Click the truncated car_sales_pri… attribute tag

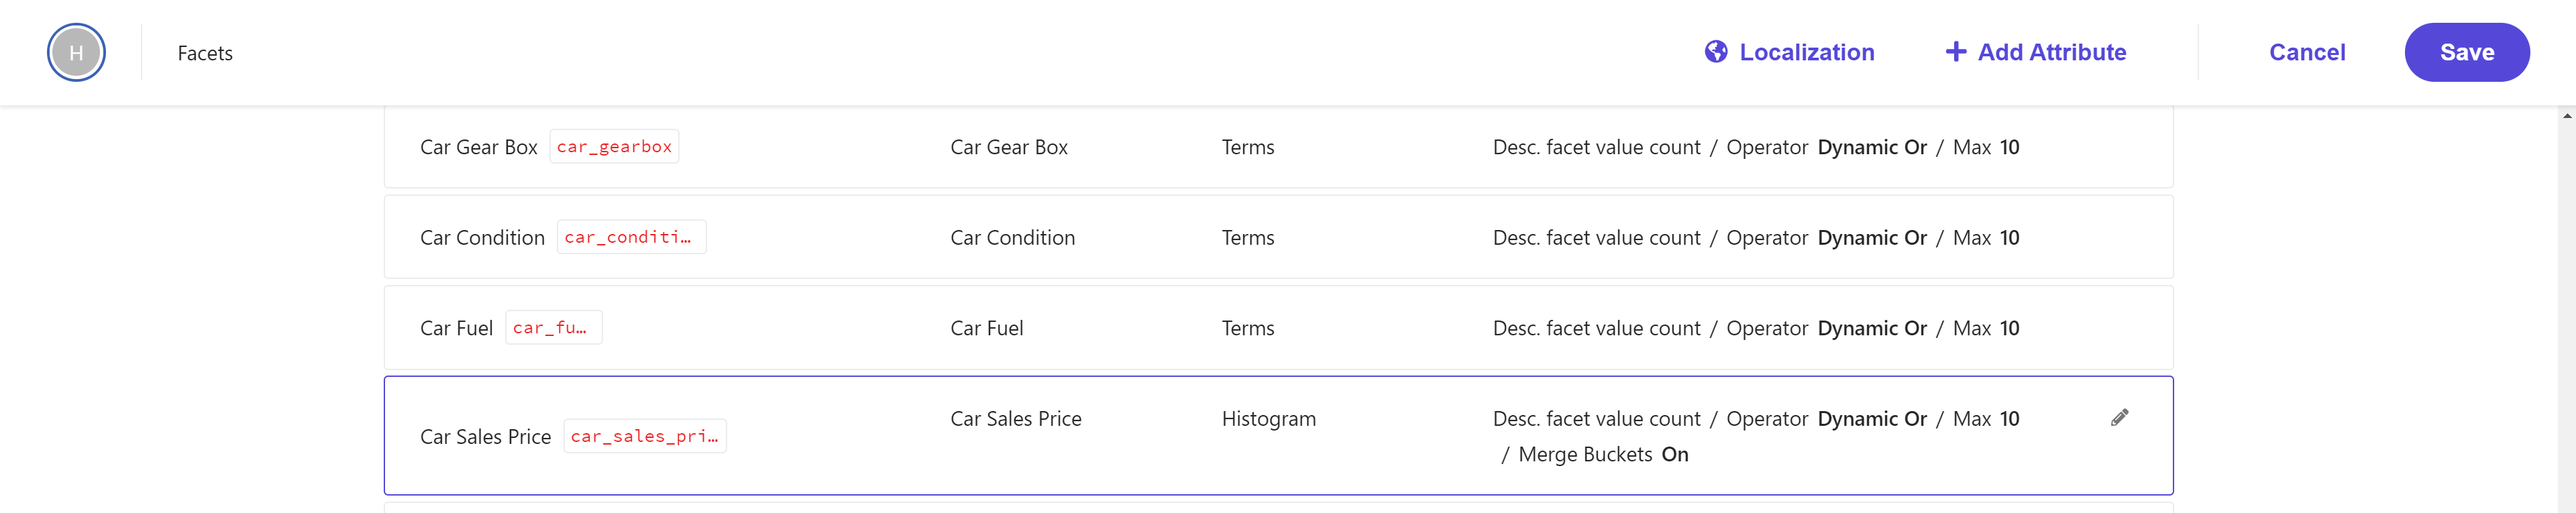(x=645, y=437)
